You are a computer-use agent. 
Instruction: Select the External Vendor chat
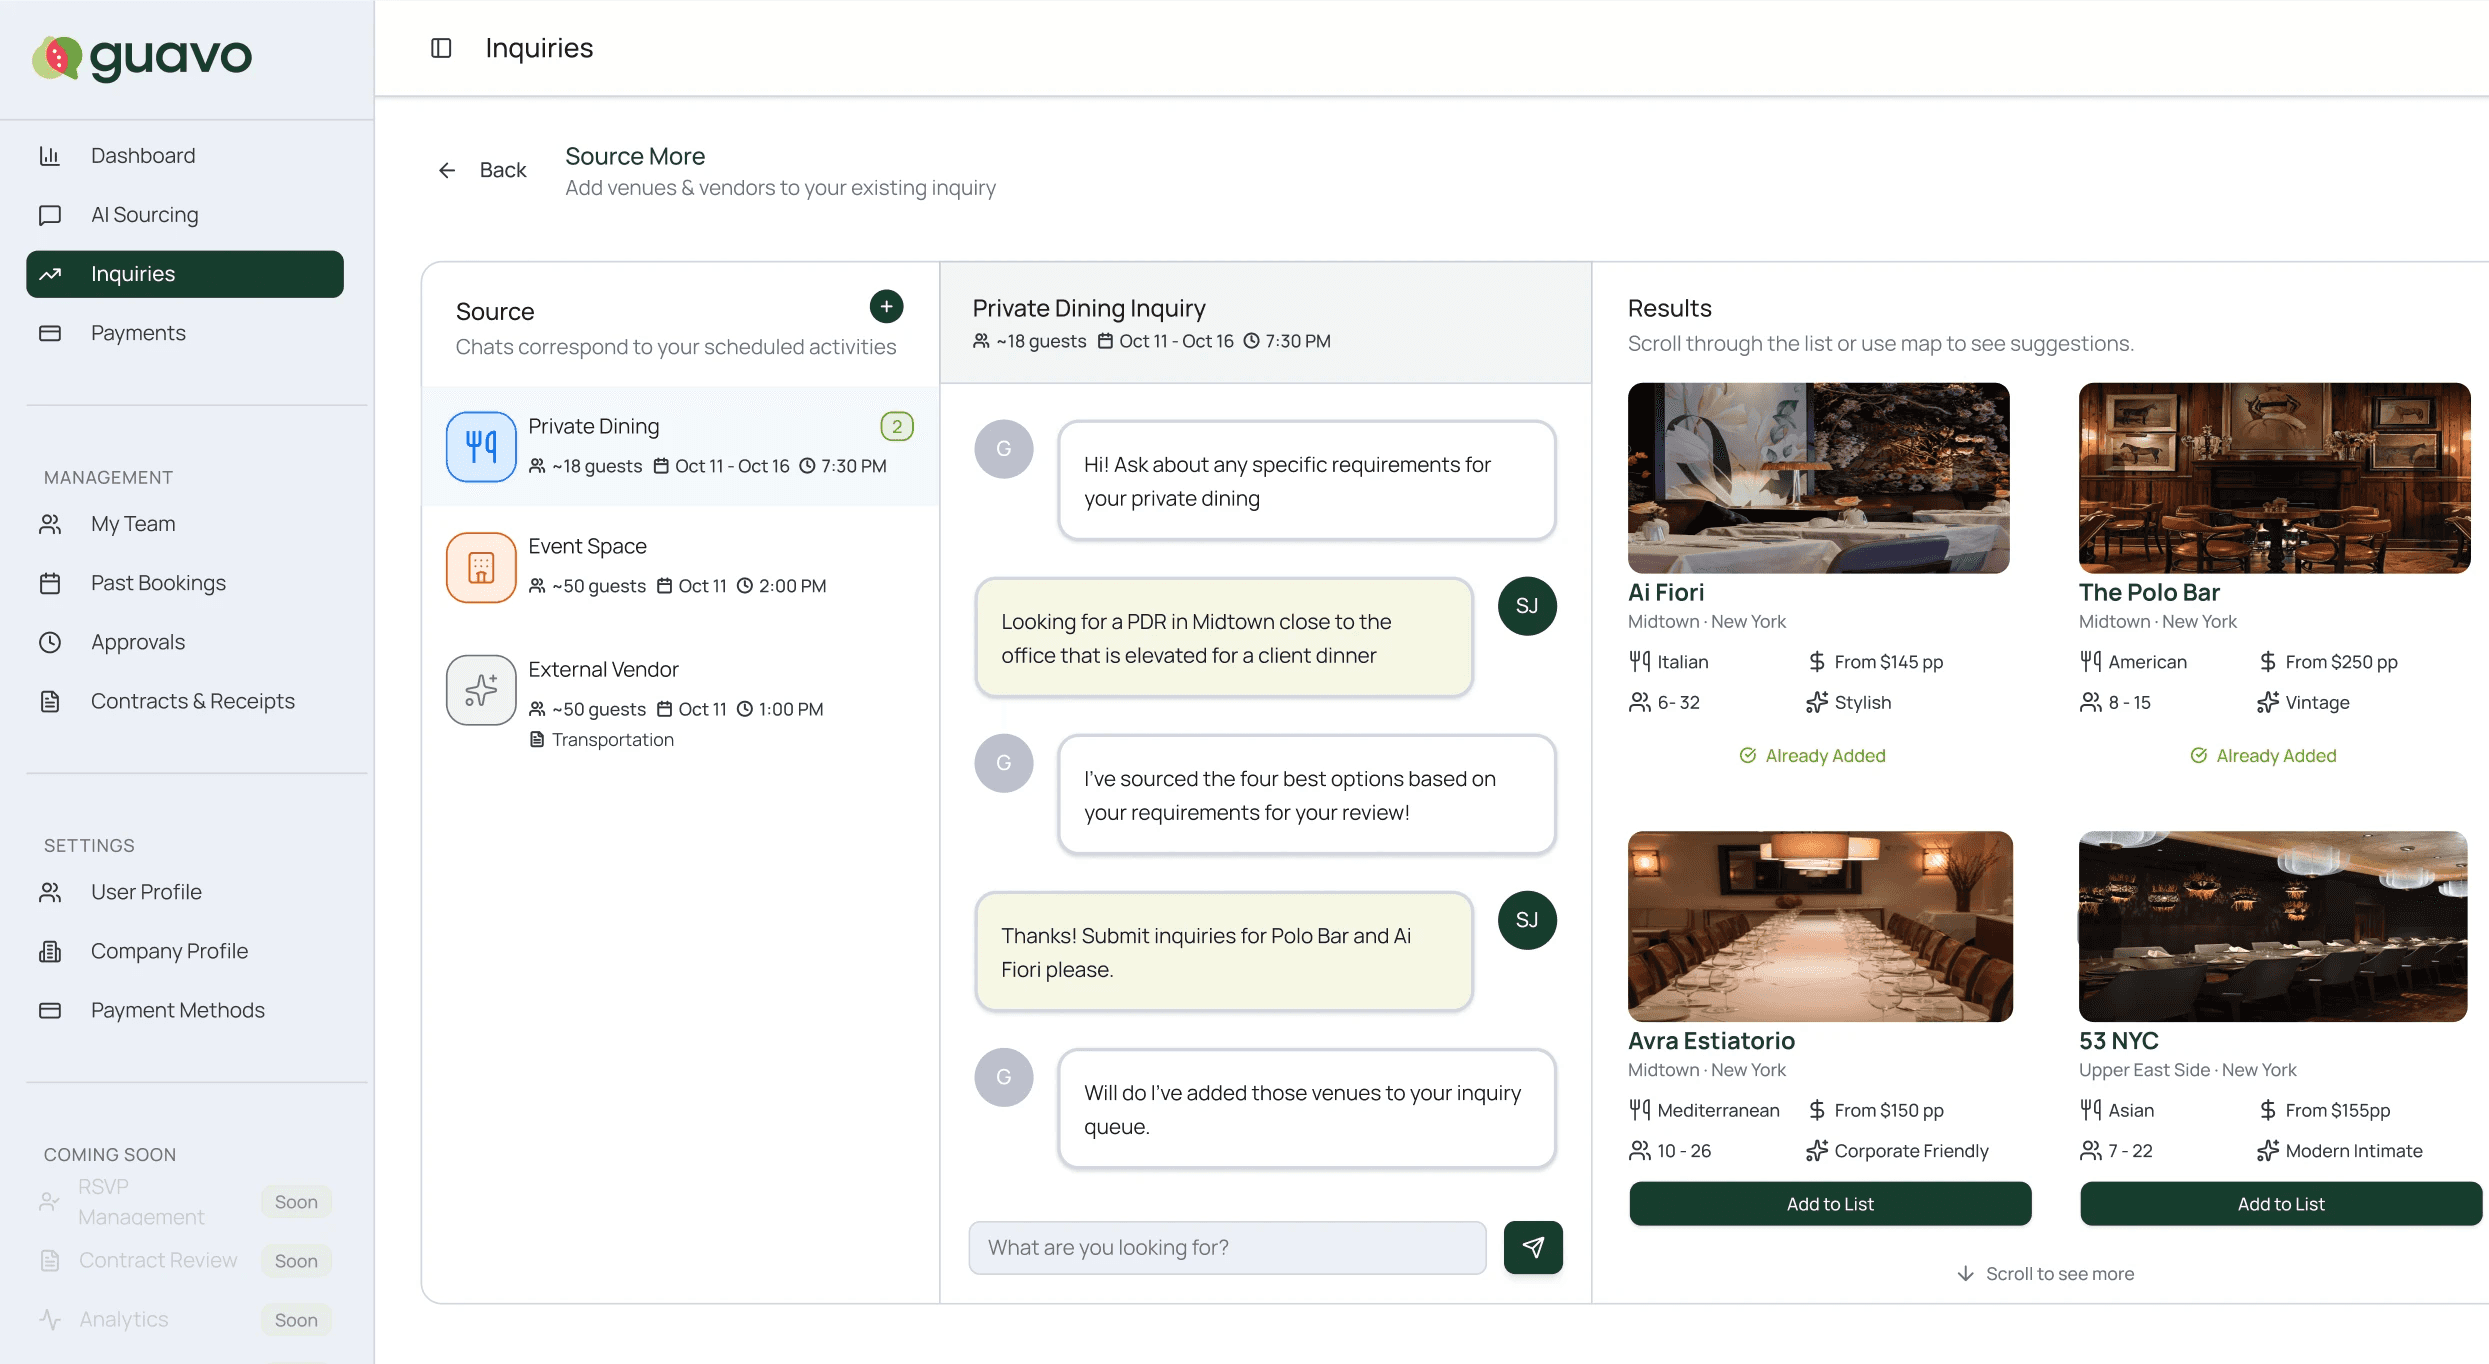click(x=680, y=703)
